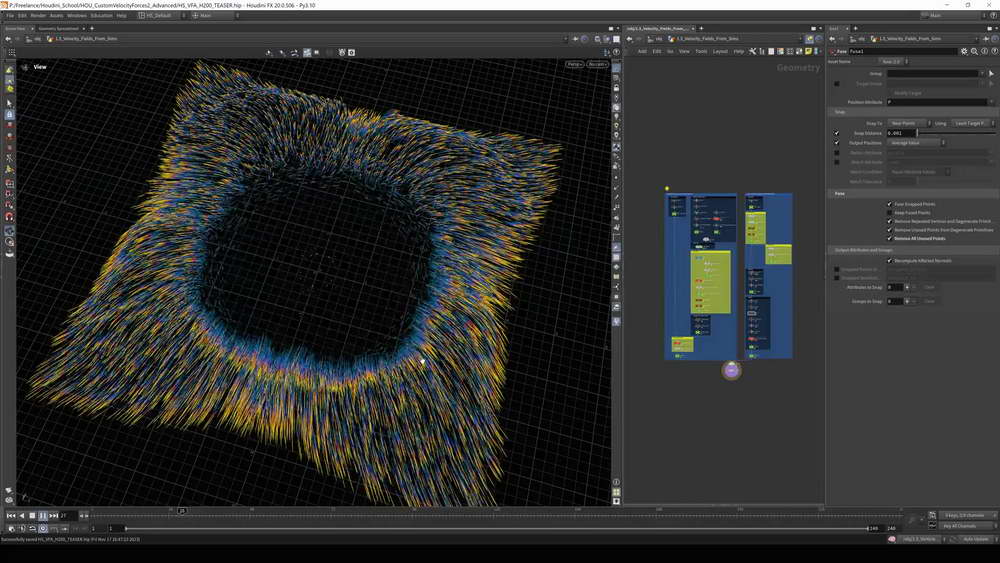Image resolution: width=1000 pixels, height=563 pixels.
Task: Expand the Persp camera menu in viewport
Action: pyautogui.click(x=574, y=64)
